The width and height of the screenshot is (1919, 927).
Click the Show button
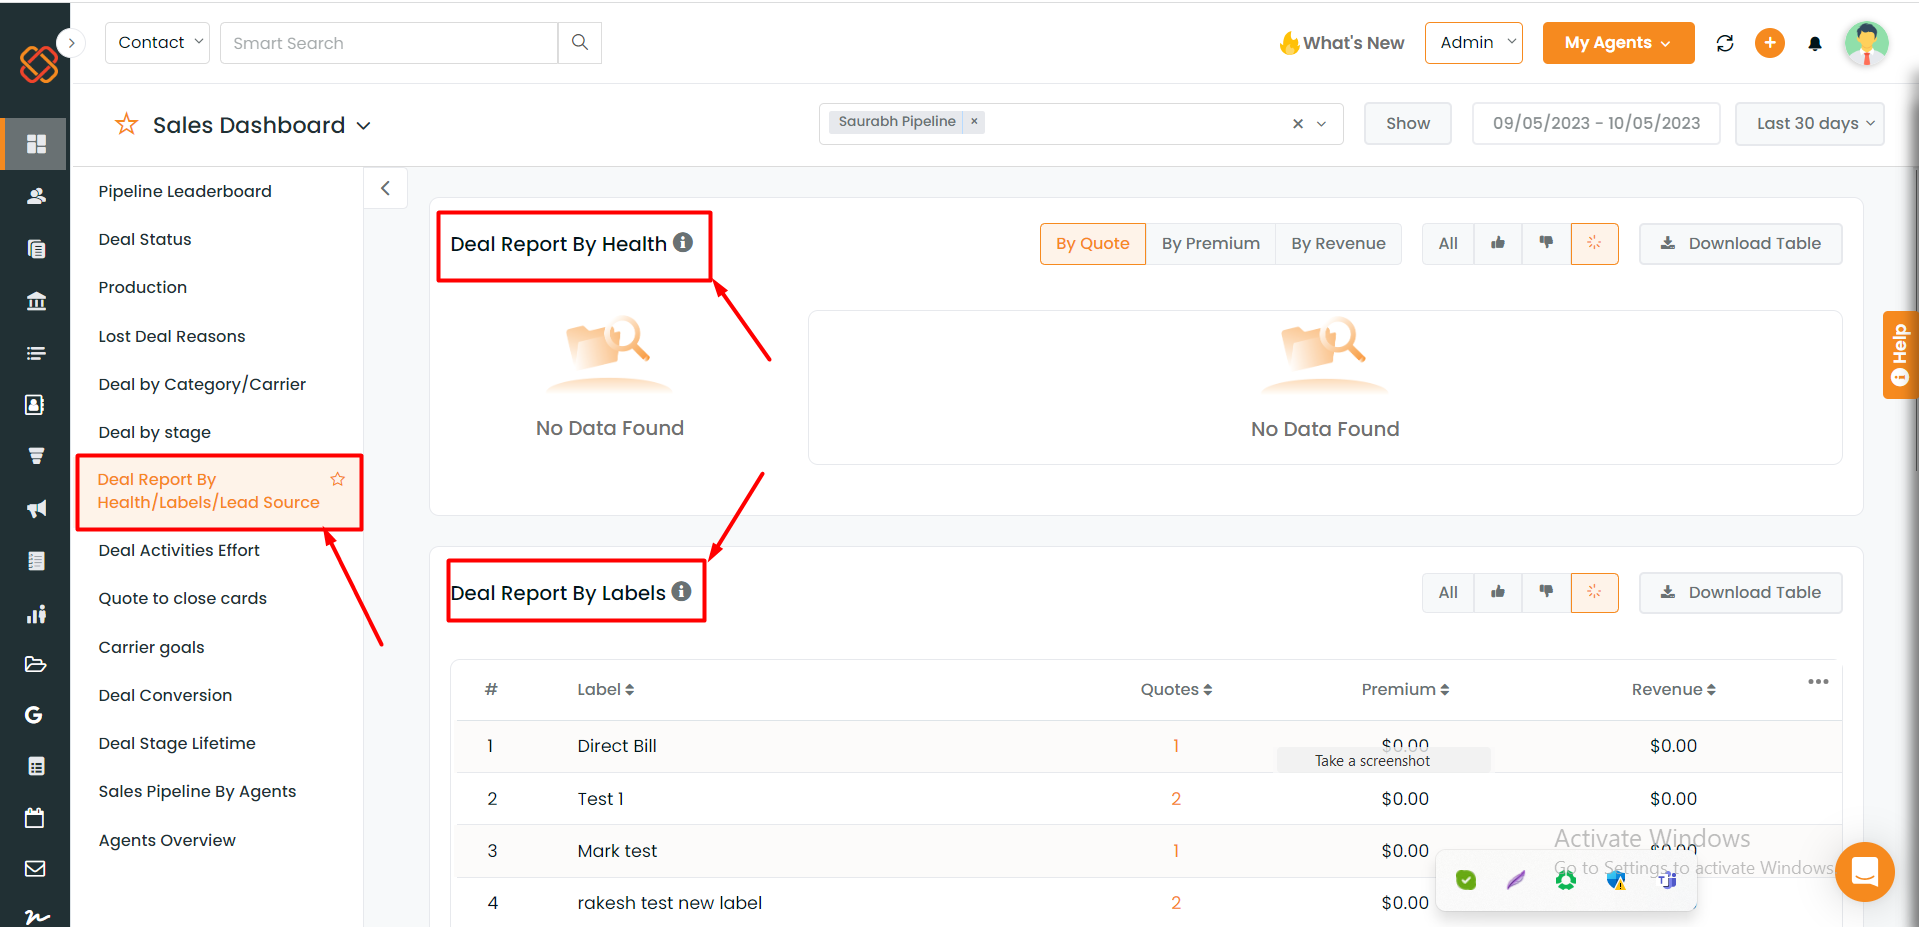click(1408, 124)
